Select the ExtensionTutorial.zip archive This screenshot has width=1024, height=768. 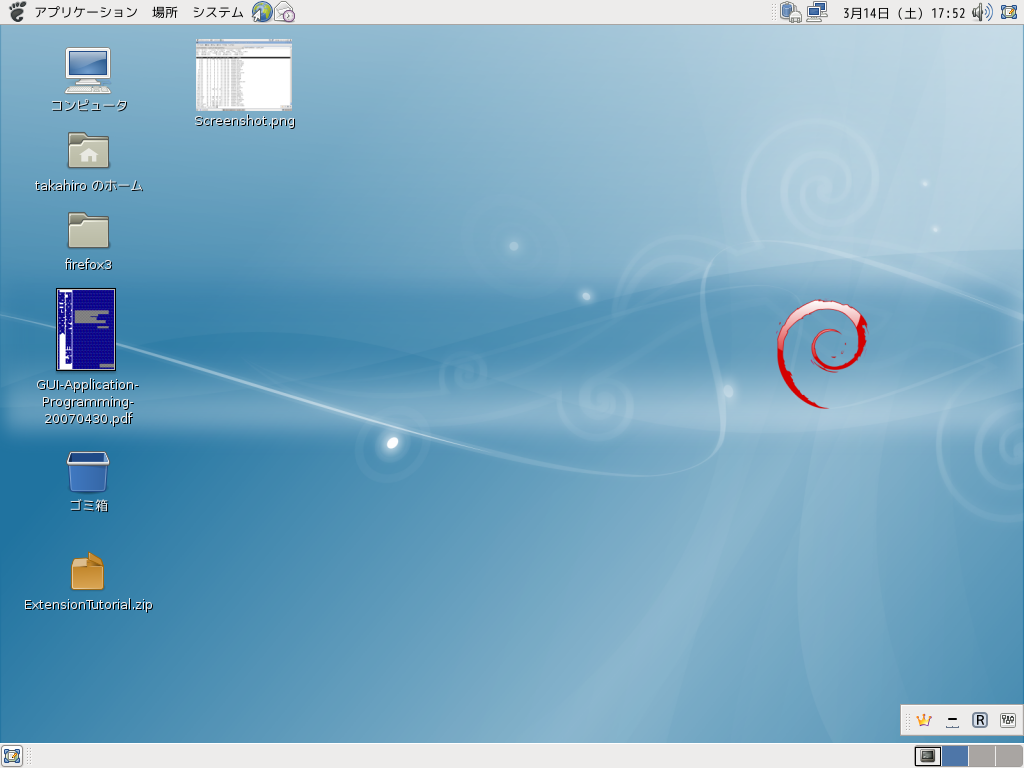[88, 572]
